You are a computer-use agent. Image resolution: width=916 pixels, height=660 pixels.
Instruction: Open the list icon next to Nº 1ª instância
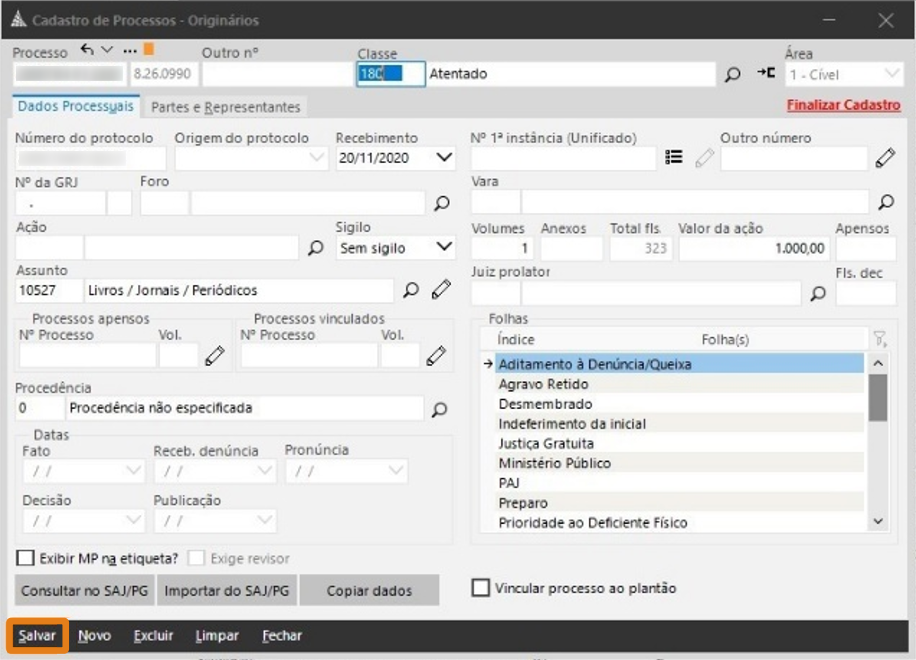(674, 158)
